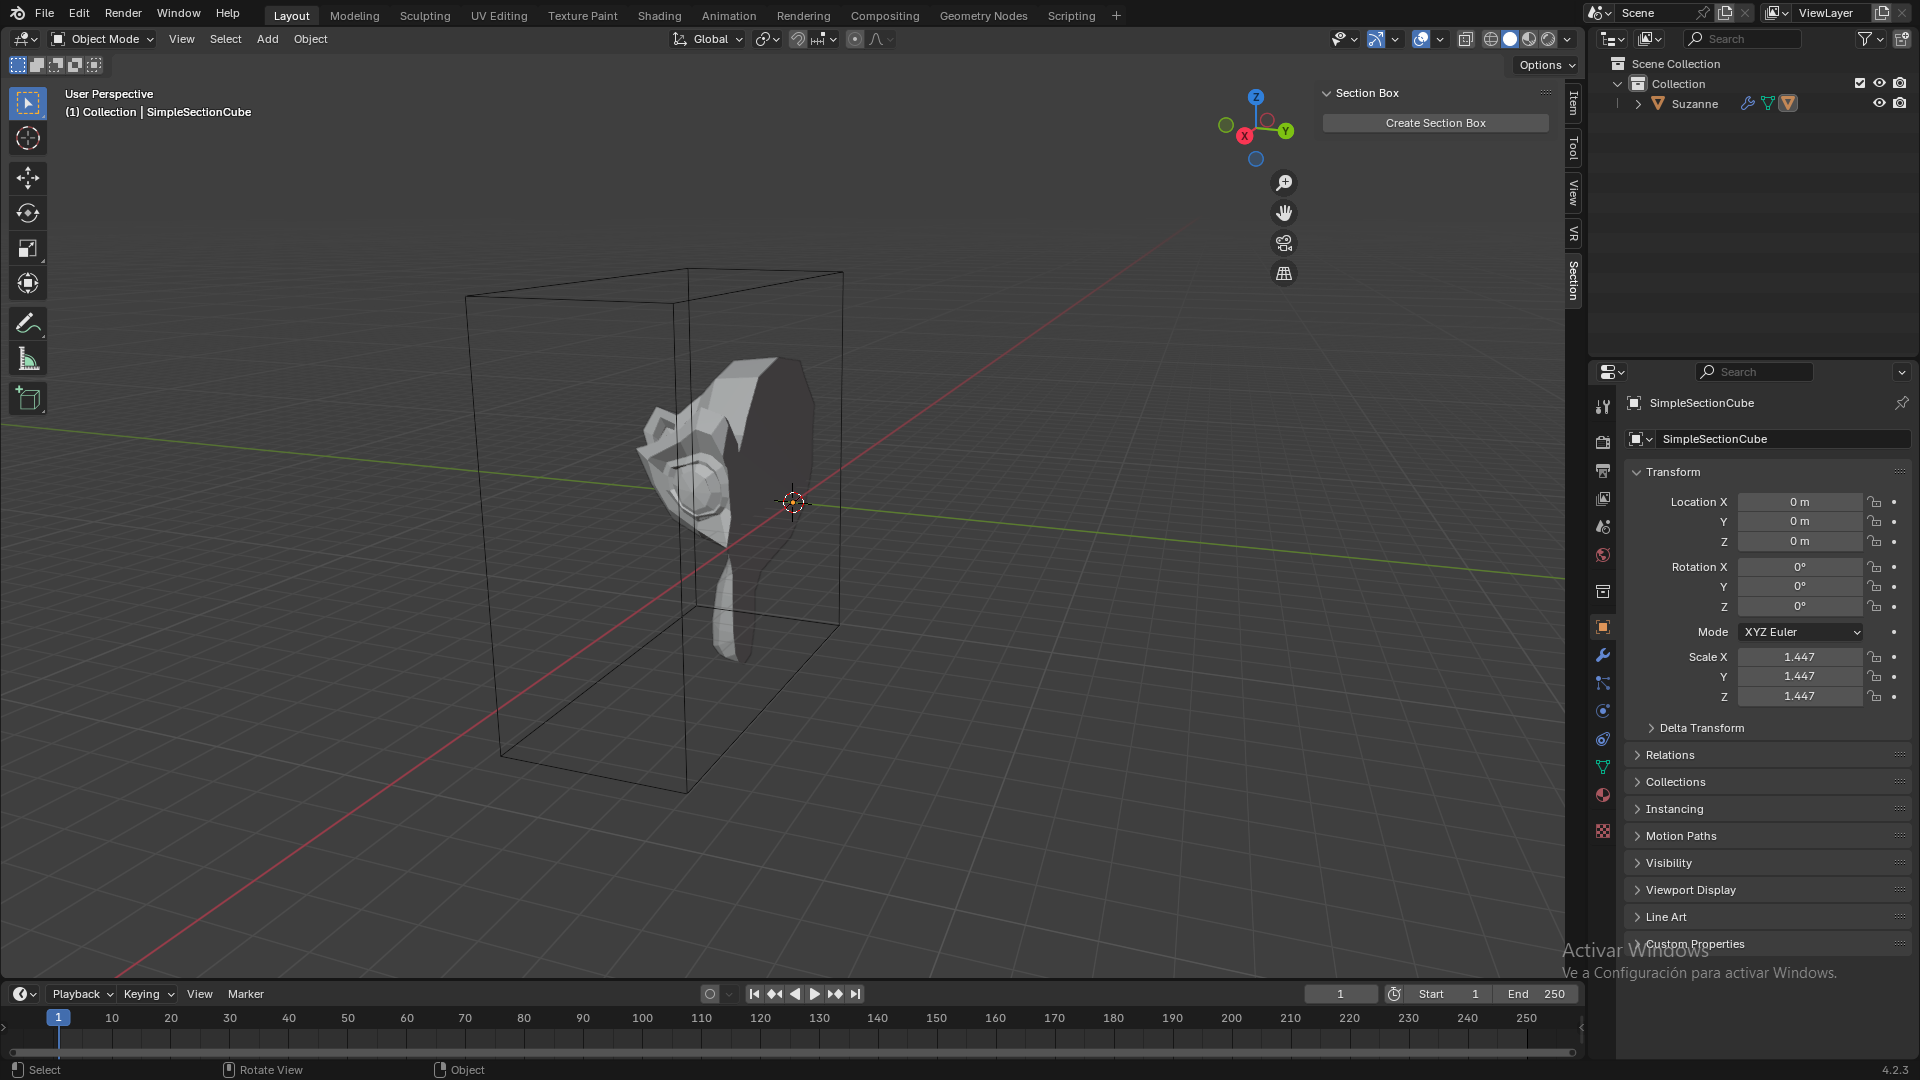The image size is (1920, 1080).
Task: Click the Create Section Box button
Action: pyautogui.click(x=1435, y=123)
